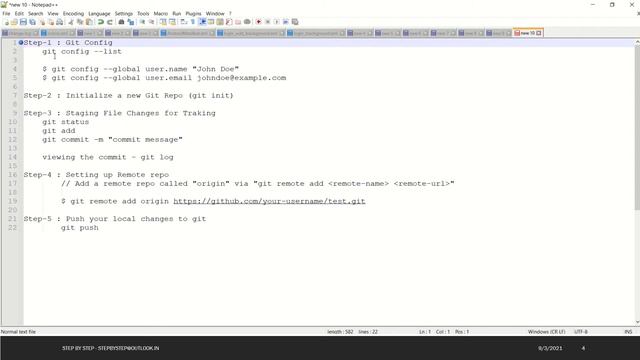Click the Stop macro recording icon

[x=268, y=22]
